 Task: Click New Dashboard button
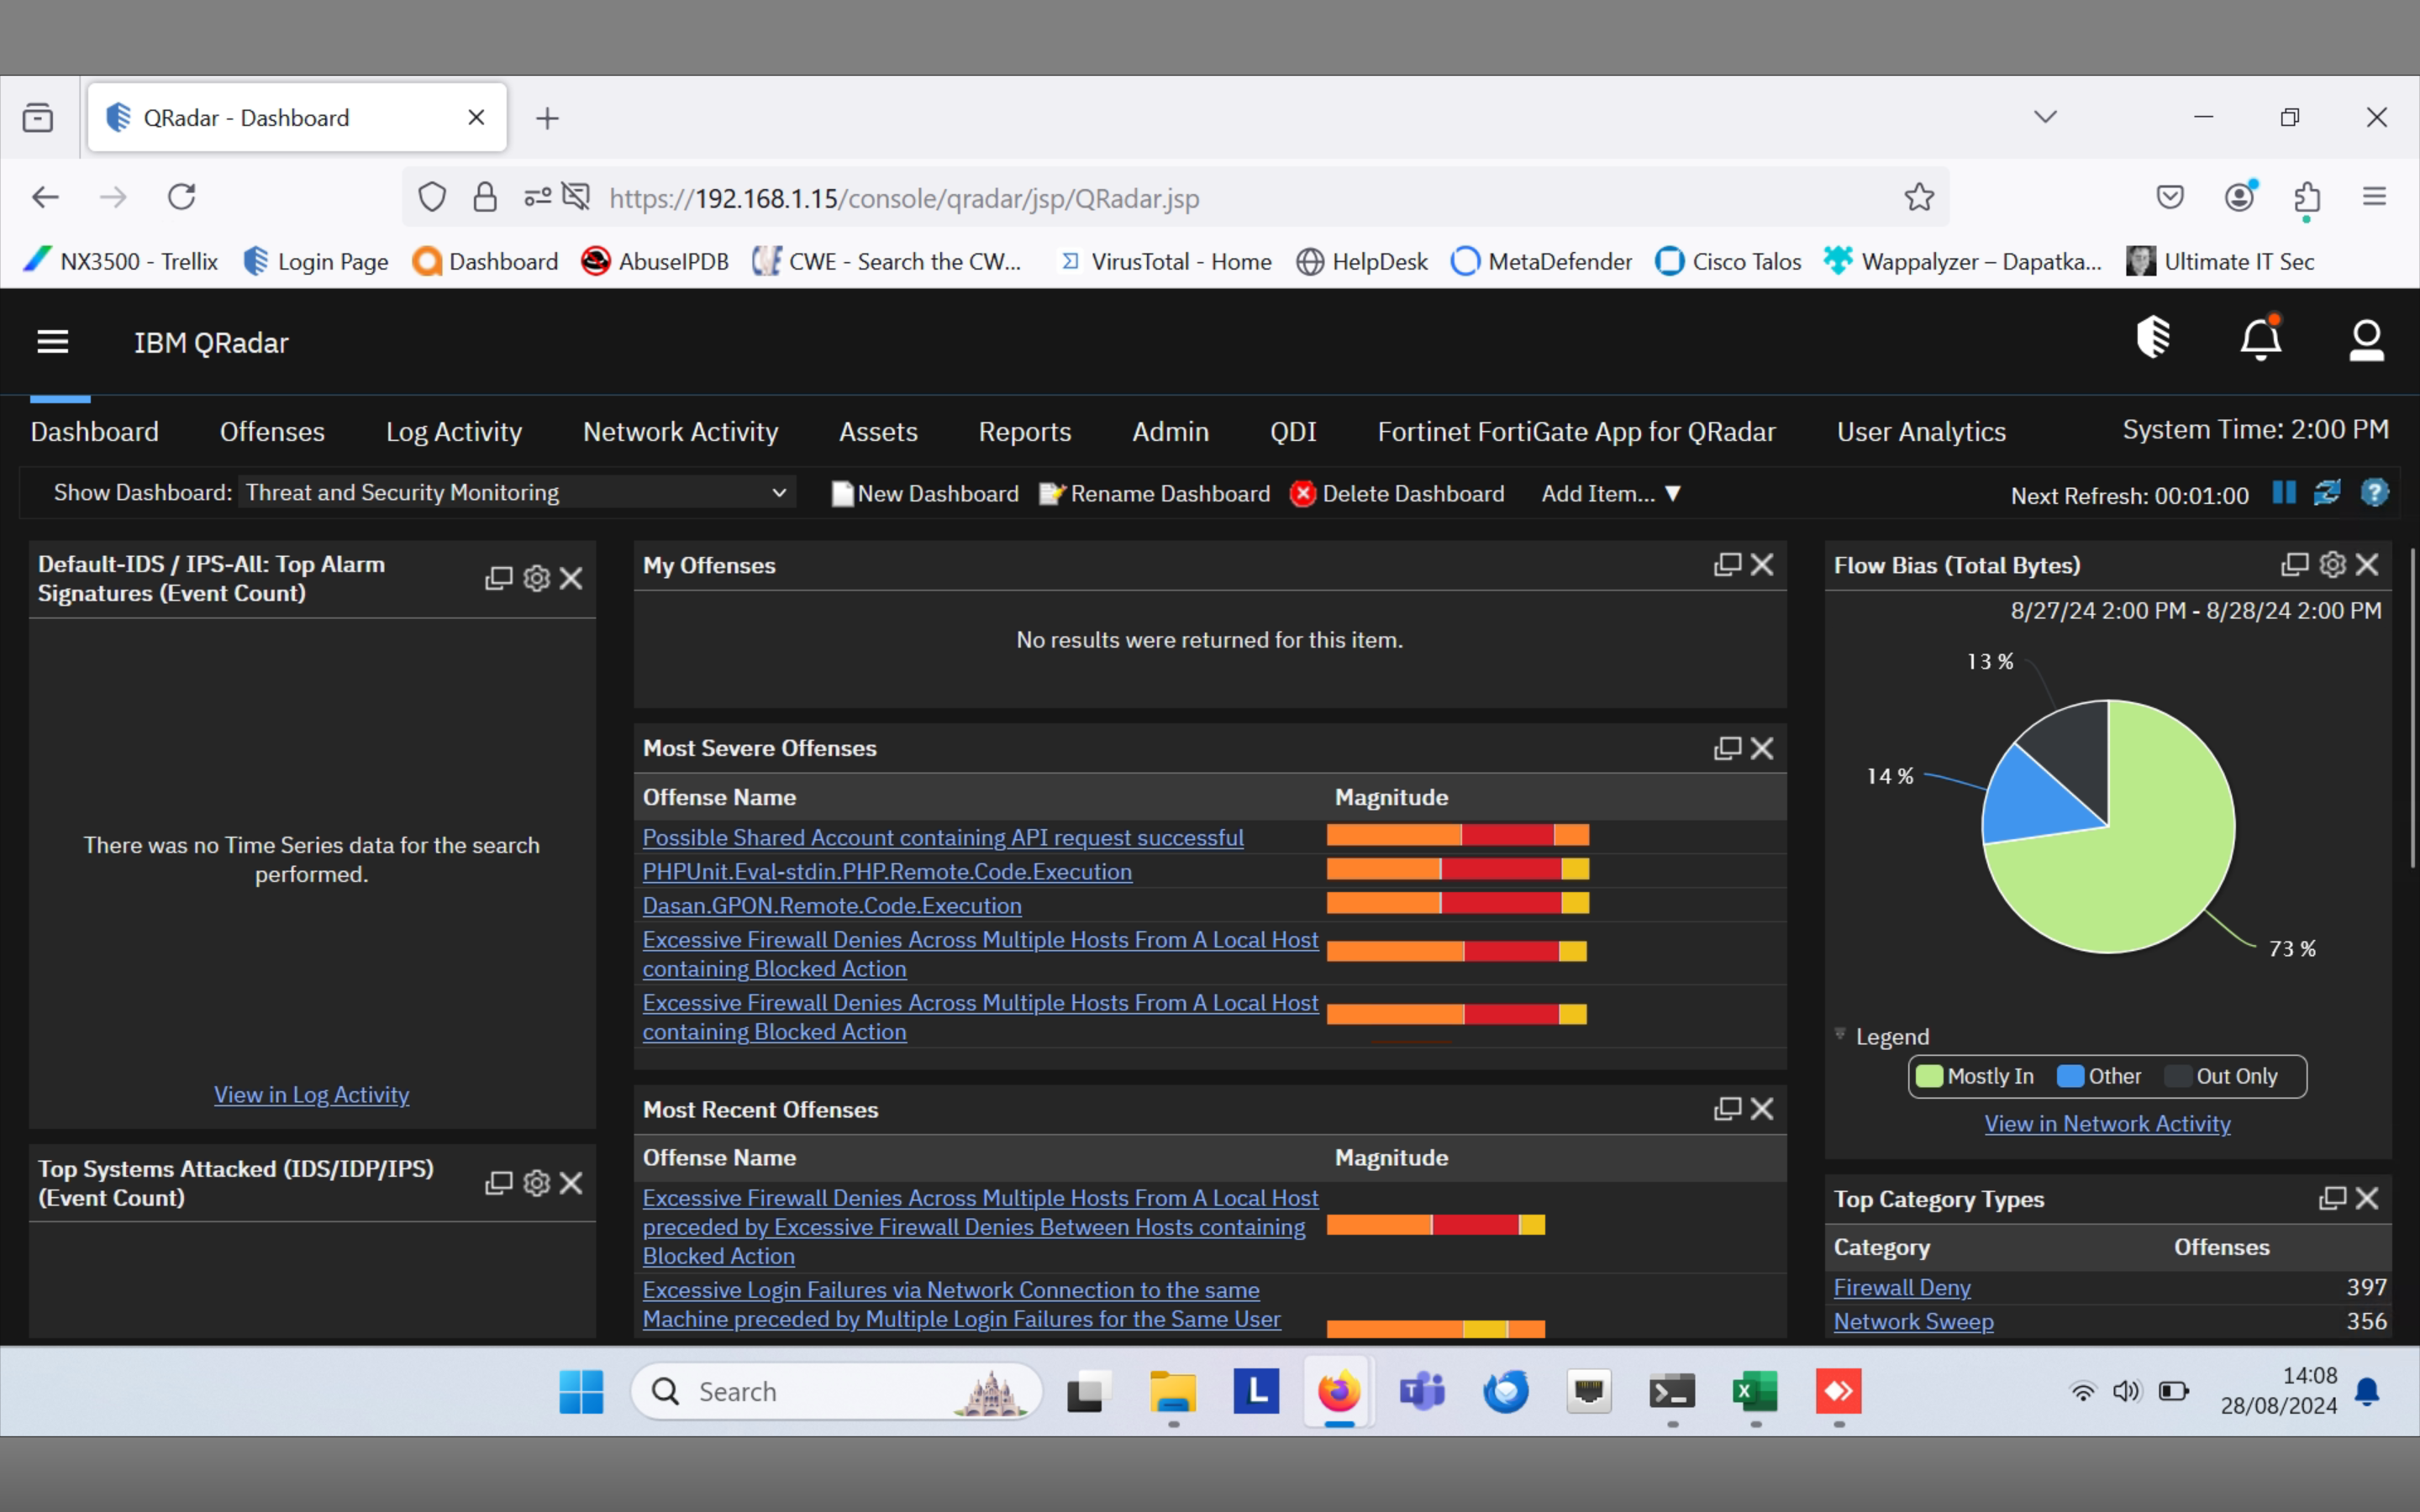point(925,493)
